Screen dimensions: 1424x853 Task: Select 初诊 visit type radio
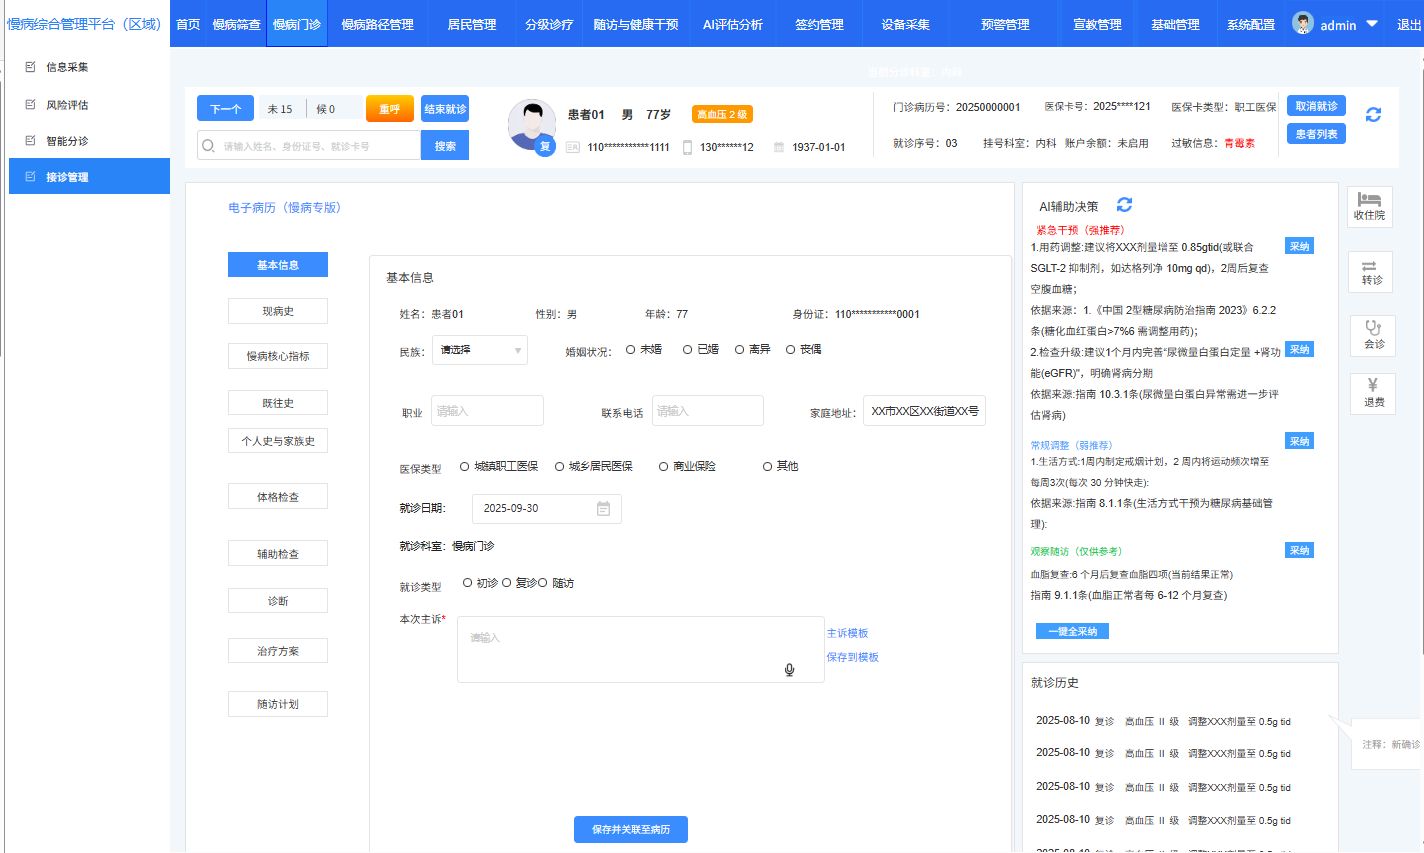(x=468, y=583)
